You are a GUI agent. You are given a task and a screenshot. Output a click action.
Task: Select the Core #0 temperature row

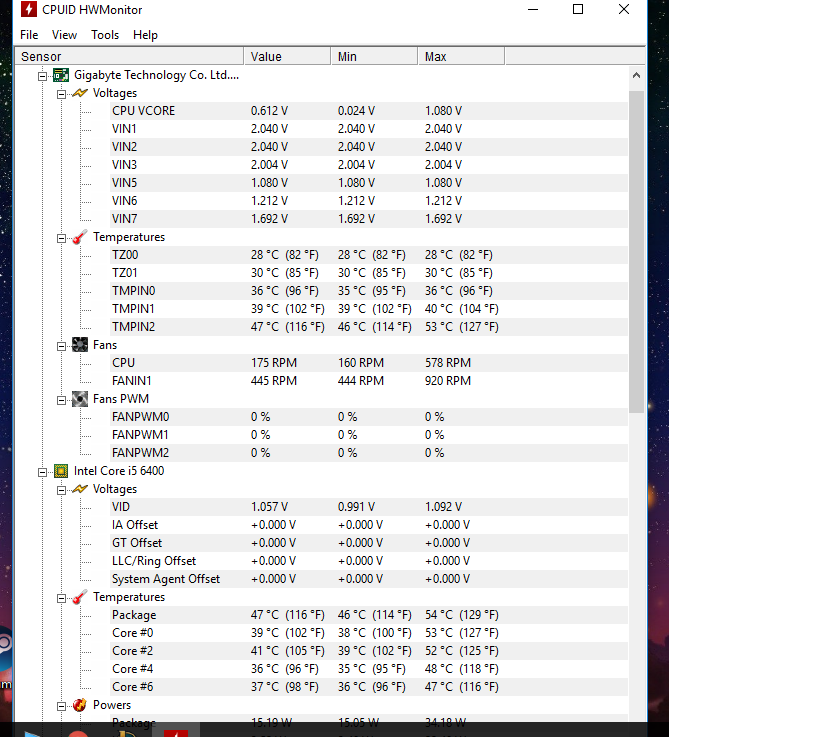[368, 633]
